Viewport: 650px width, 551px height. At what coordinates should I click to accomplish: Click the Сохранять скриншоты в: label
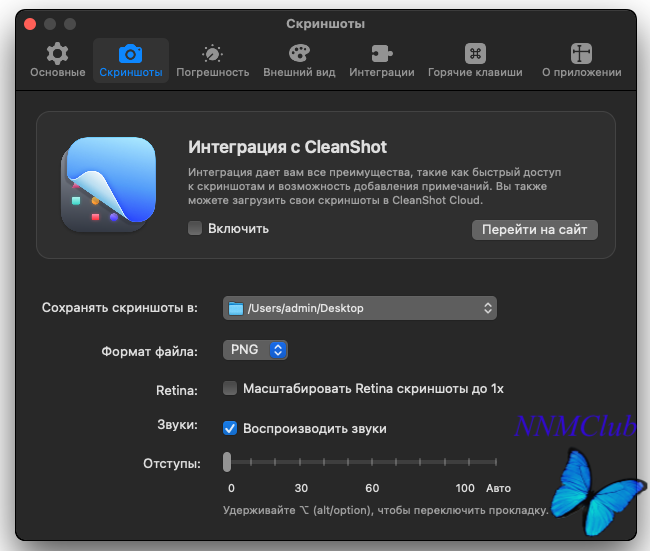point(120,308)
